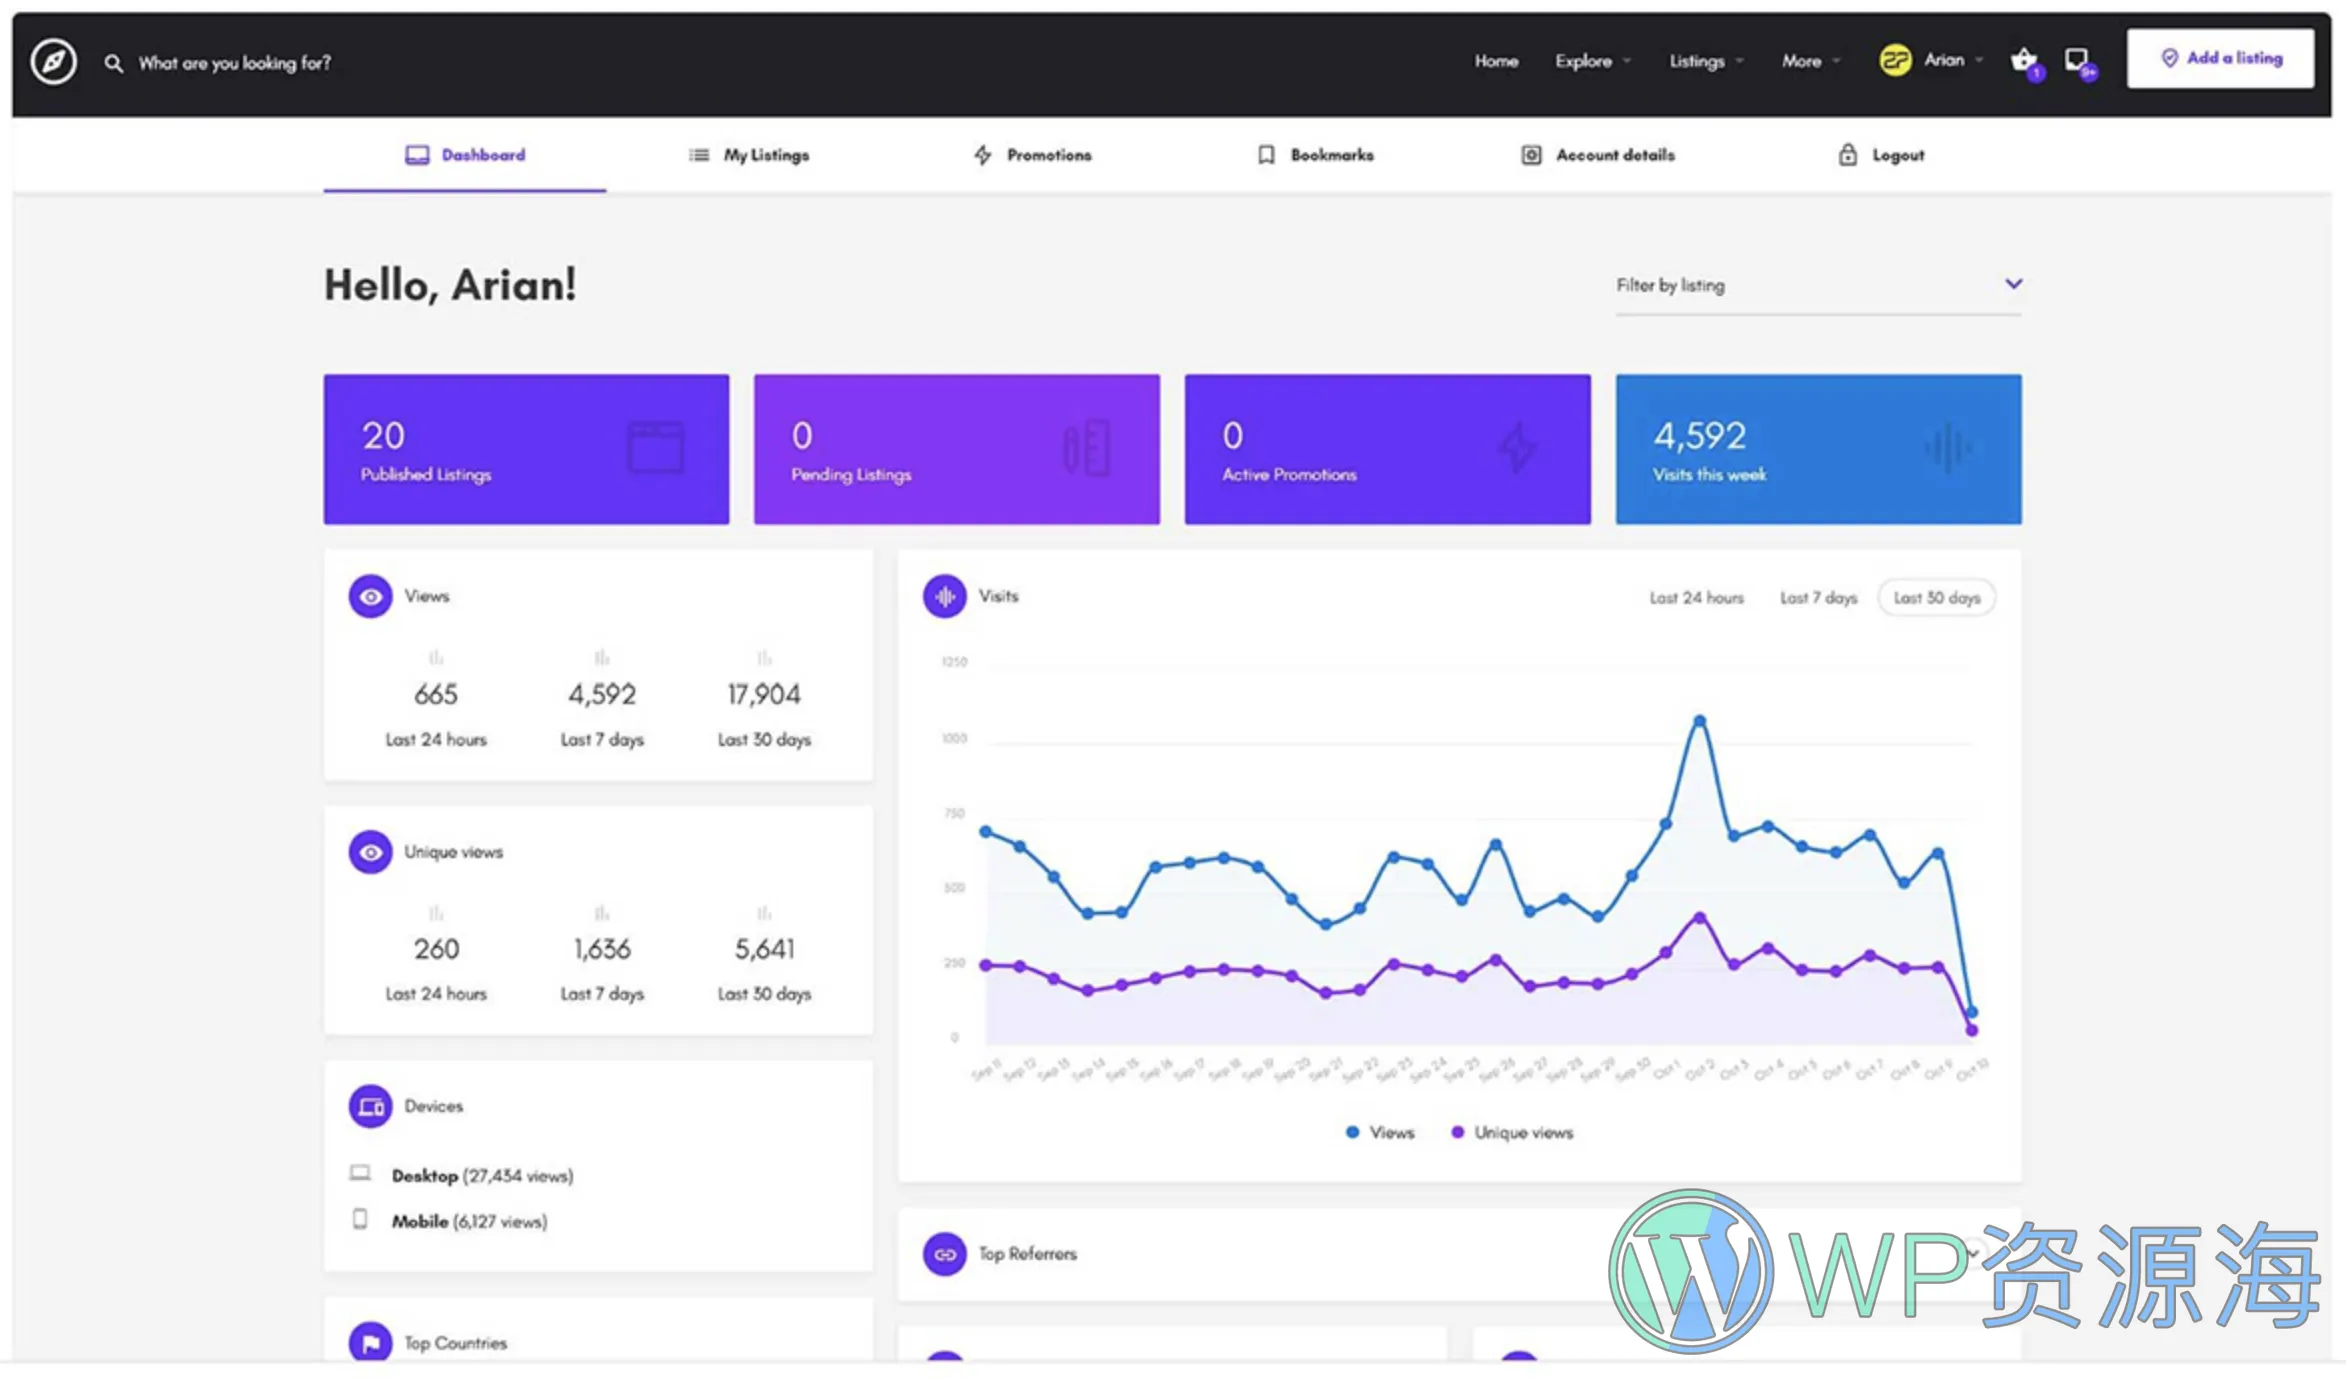Open the messages chat icon
The height and width of the screenshot is (1378, 2346).
click(2077, 60)
